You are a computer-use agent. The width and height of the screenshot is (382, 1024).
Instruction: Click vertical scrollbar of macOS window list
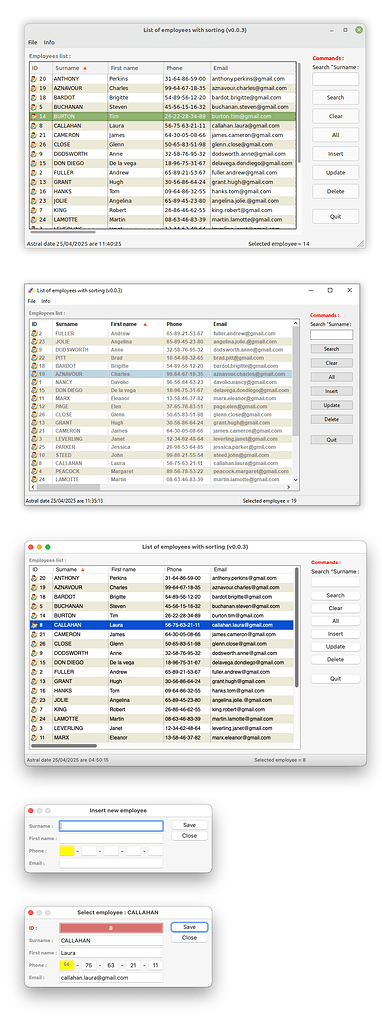[x=297, y=627]
